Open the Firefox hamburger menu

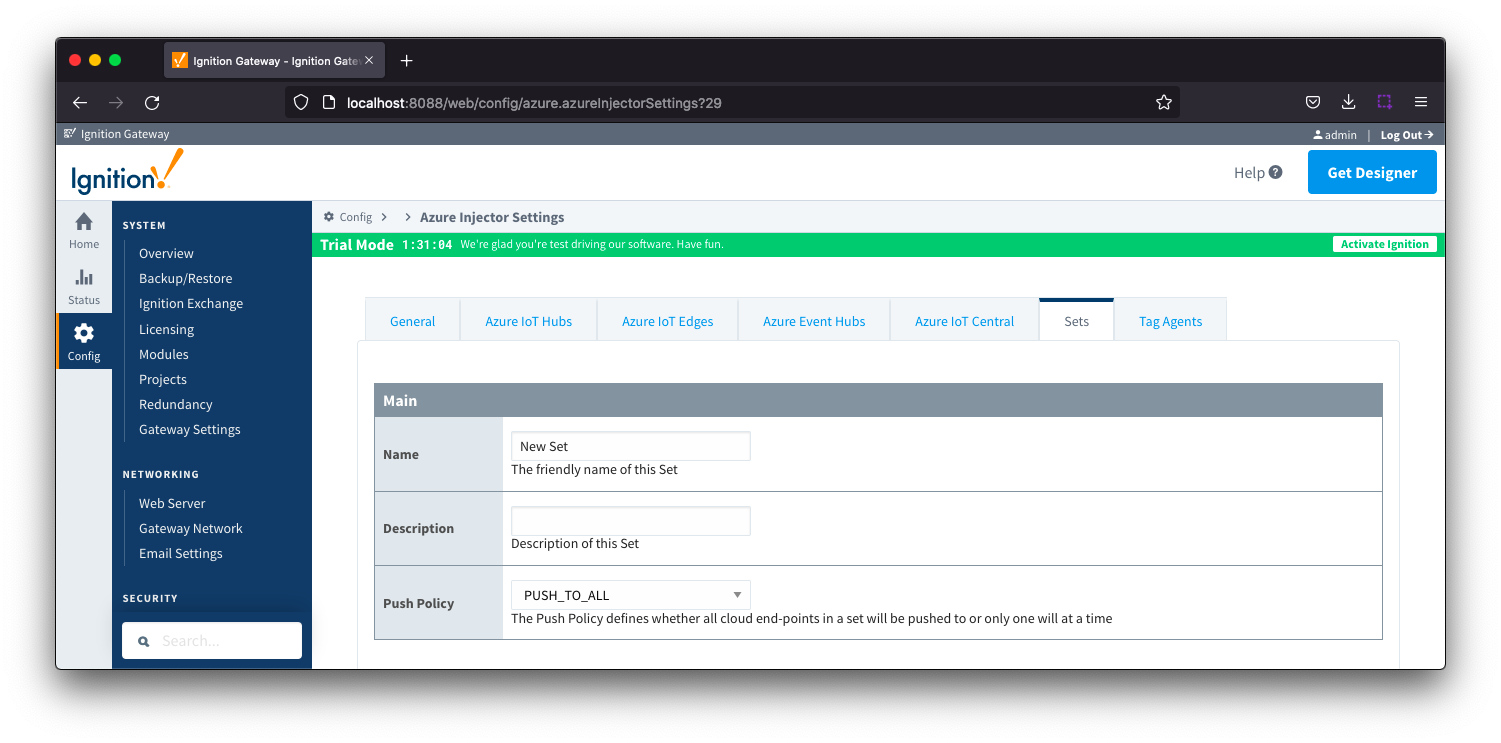tap(1420, 102)
